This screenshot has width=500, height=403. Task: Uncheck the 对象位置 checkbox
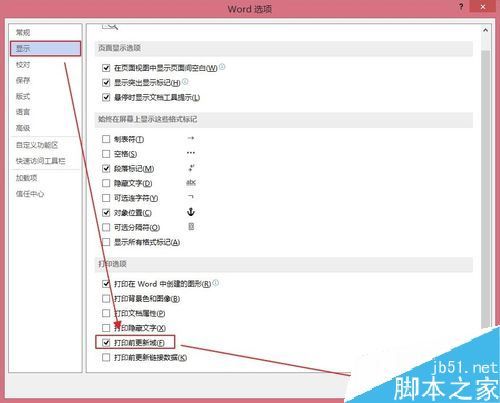[x=106, y=213]
